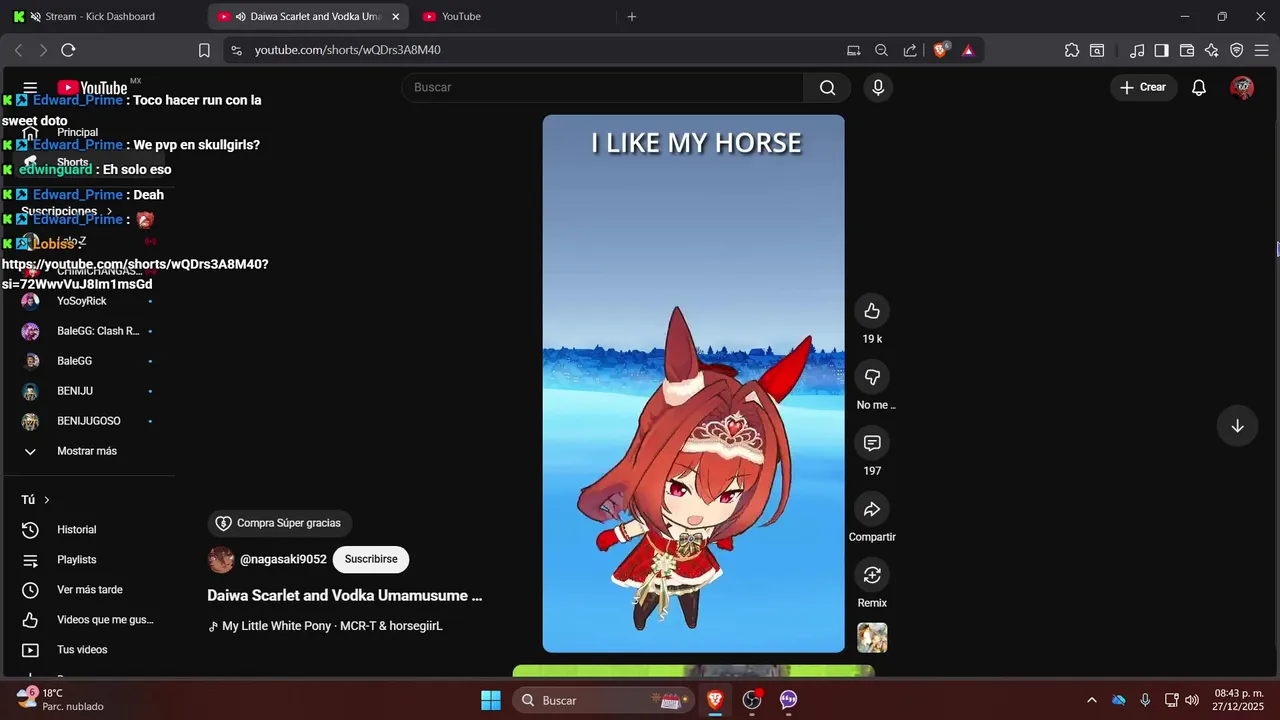Viewport: 1280px width, 720px height.
Task: Click the share icon in the address bar
Action: coord(910,50)
